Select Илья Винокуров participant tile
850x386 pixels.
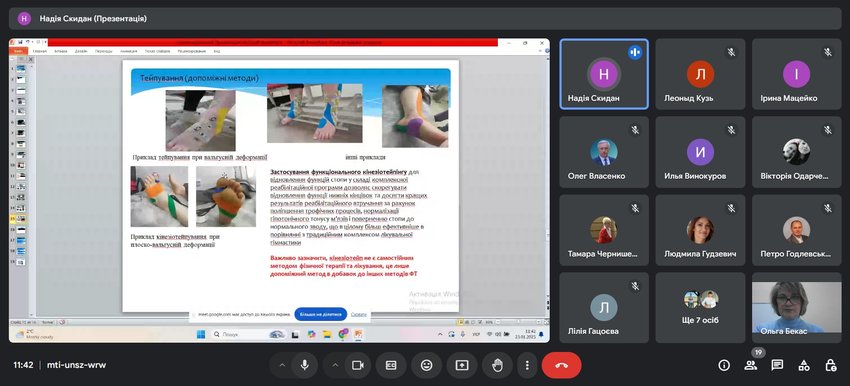[700, 152]
